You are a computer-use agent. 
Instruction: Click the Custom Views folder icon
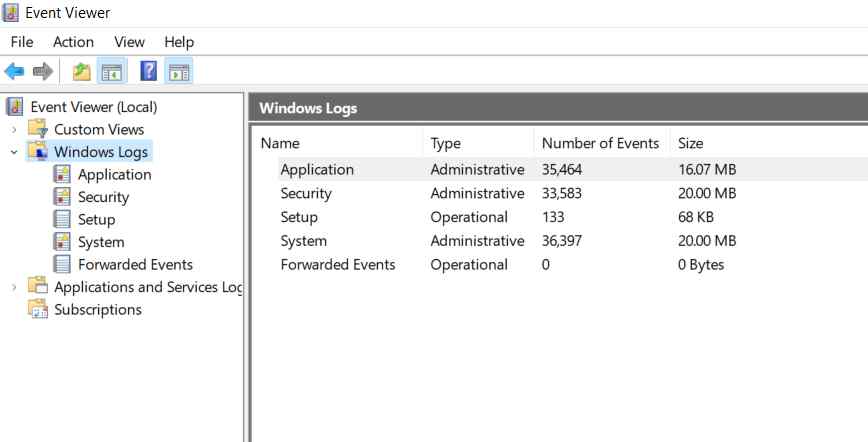pyautogui.click(x=38, y=129)
